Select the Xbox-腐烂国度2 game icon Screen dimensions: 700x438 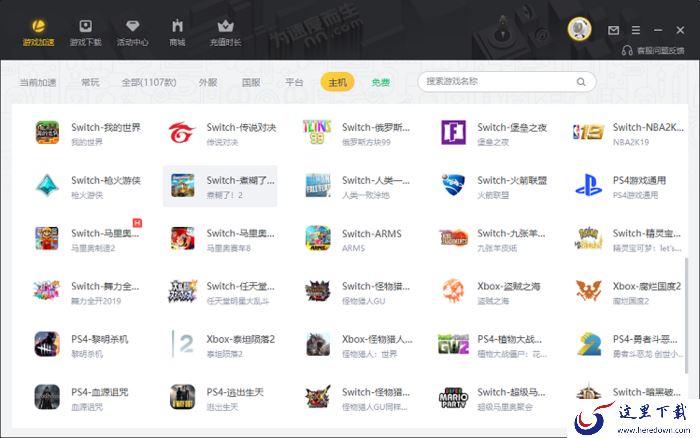pos(588,291)
